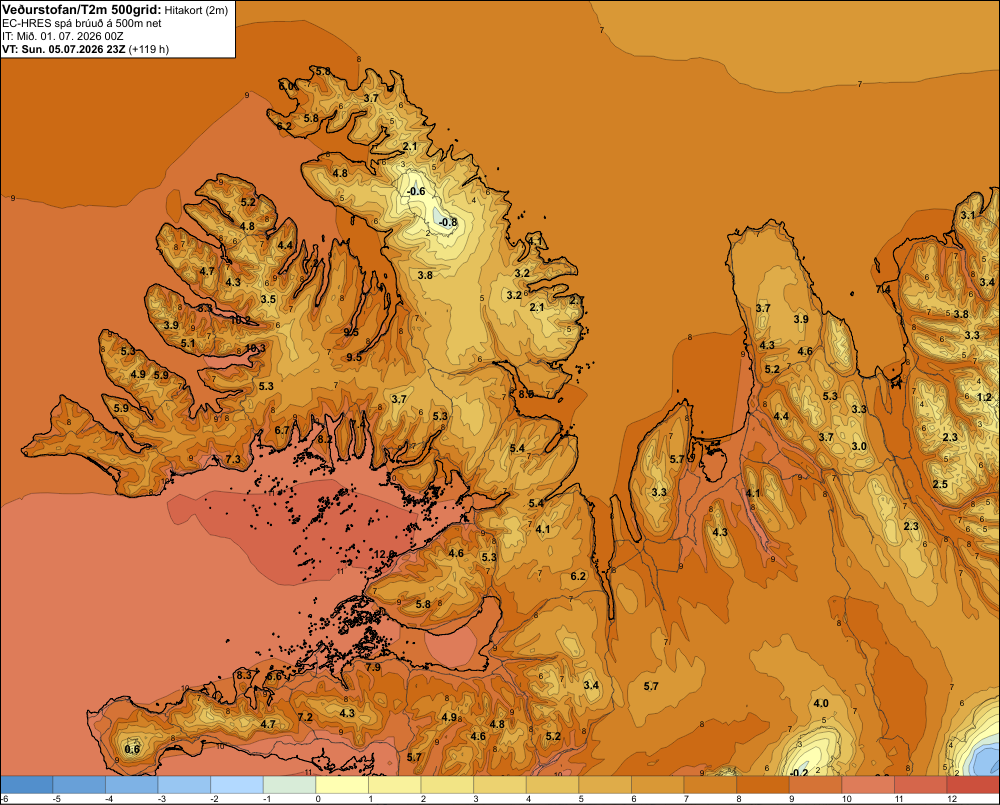Click the "7.2" temperature value
Image resolution: width=1000 pixels, height=805 pixels.
(x=305, y=717)
